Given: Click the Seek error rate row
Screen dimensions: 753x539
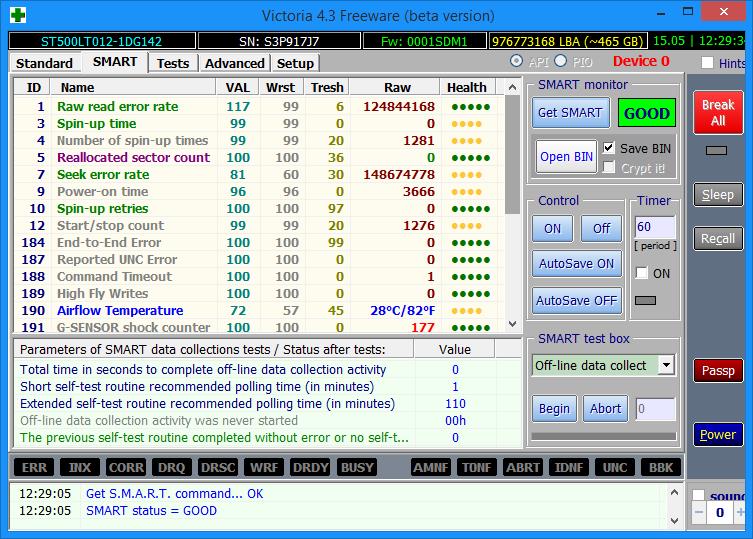Looking at the screenshot, I should point(259,174).
